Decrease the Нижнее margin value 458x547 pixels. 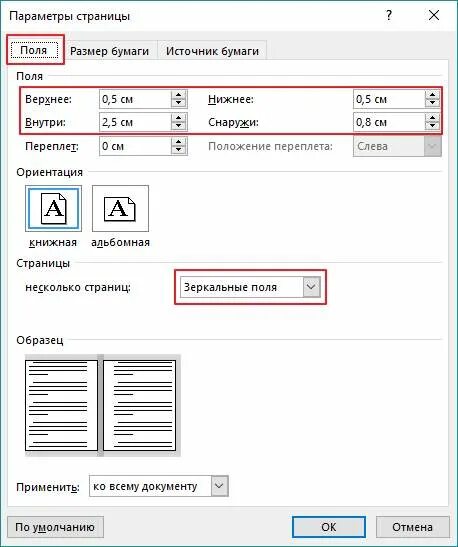433,103
